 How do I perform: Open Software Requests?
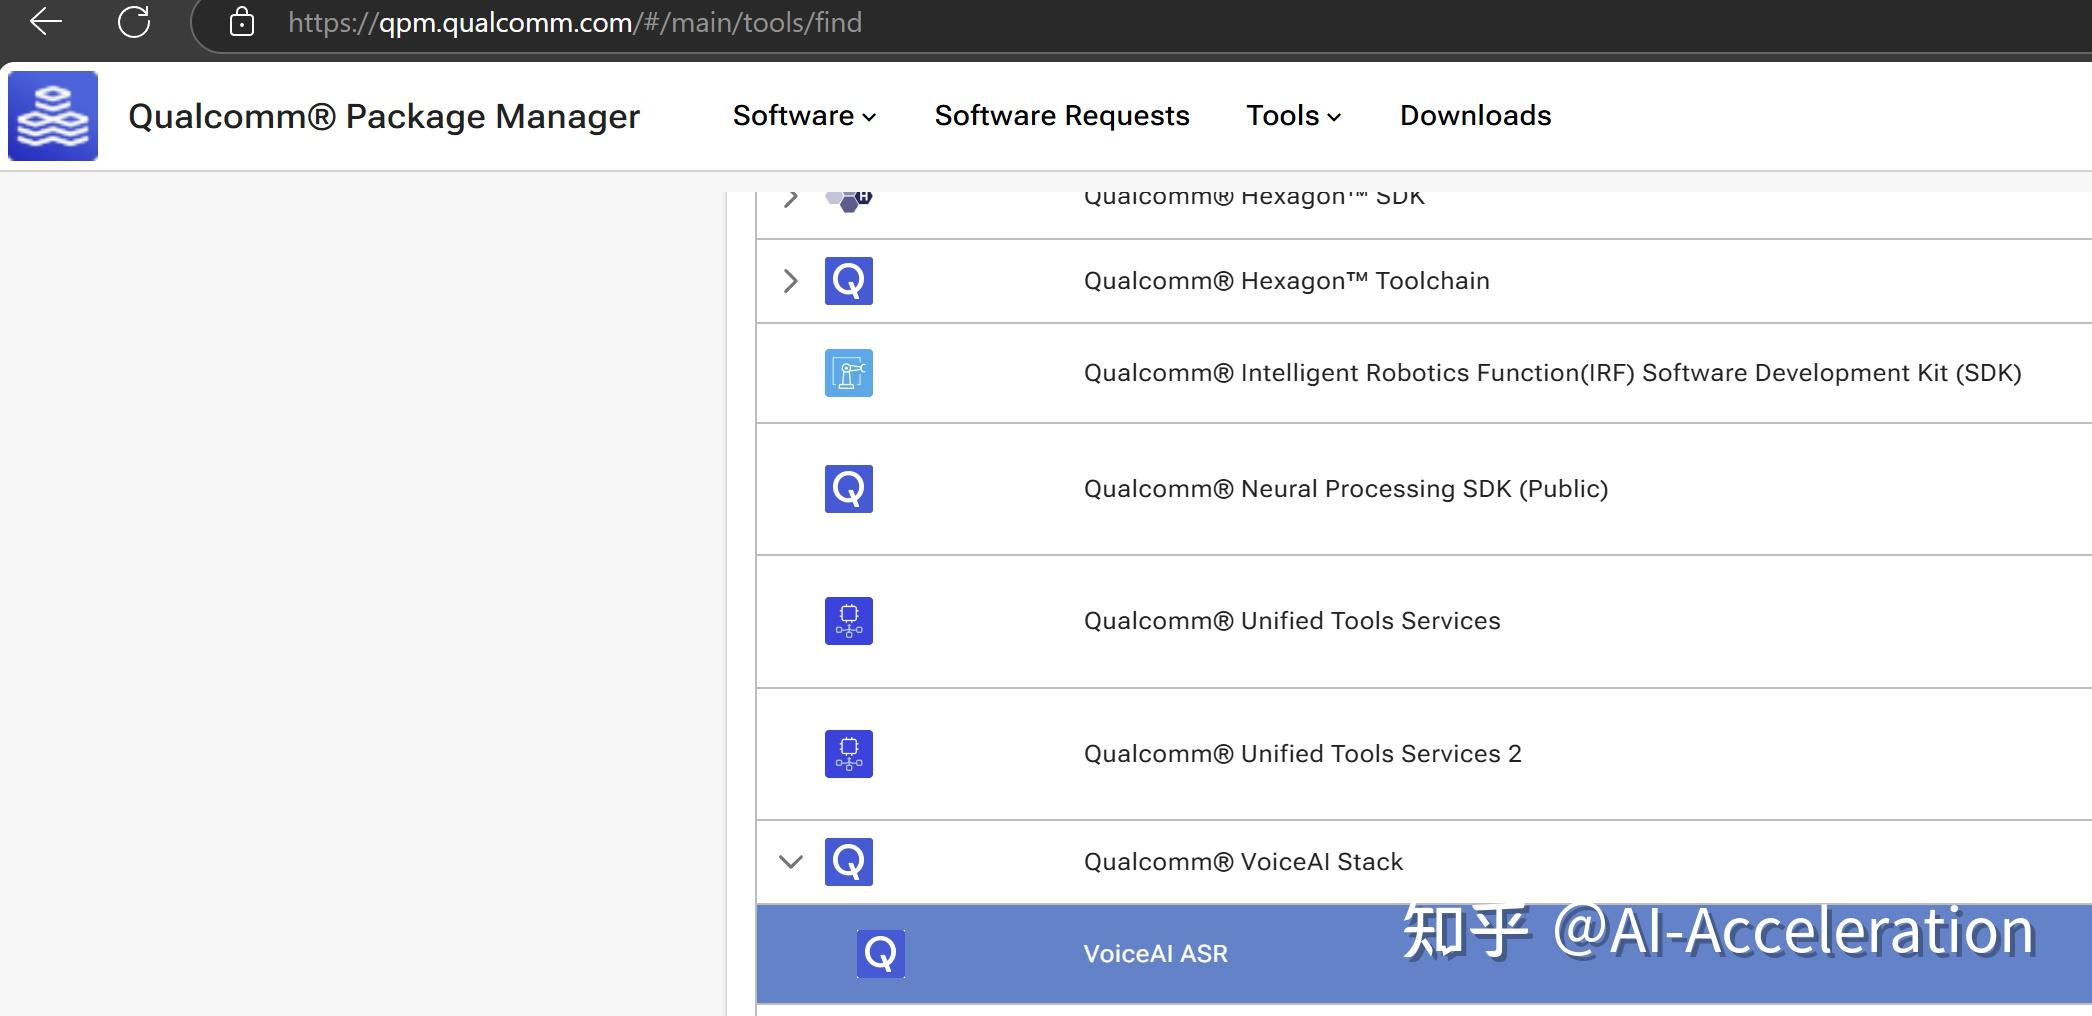coord(1061,115)
